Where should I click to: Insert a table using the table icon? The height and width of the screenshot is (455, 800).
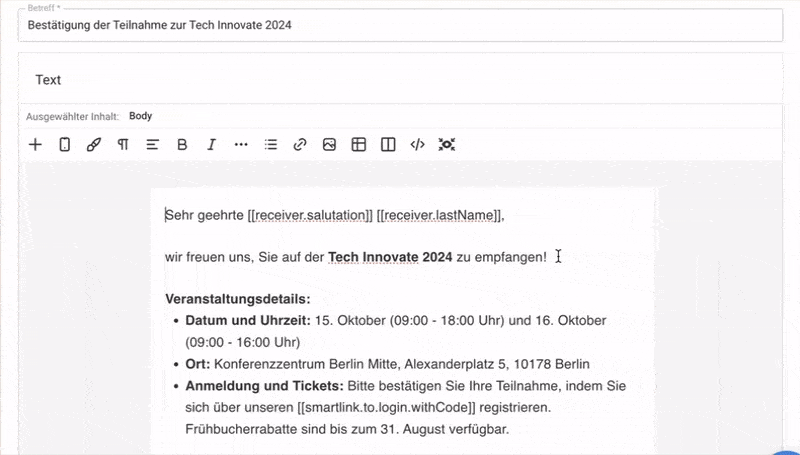(x=358, y=144)
